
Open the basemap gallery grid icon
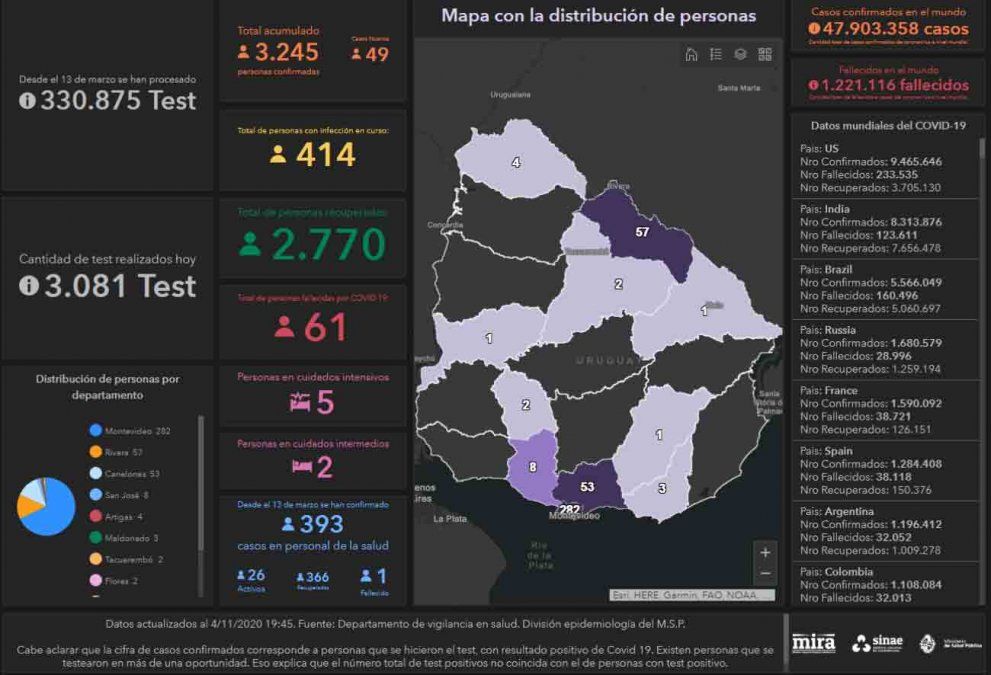765,54
